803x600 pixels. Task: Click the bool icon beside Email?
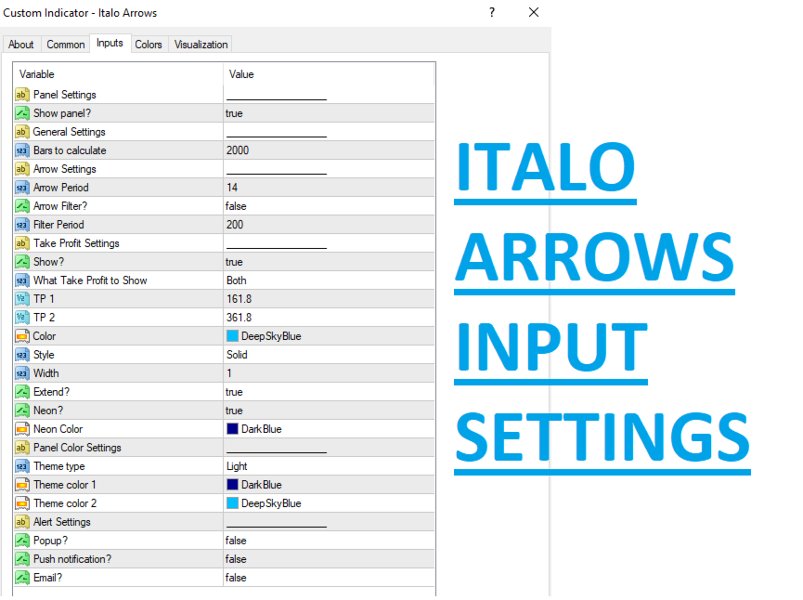22,577
